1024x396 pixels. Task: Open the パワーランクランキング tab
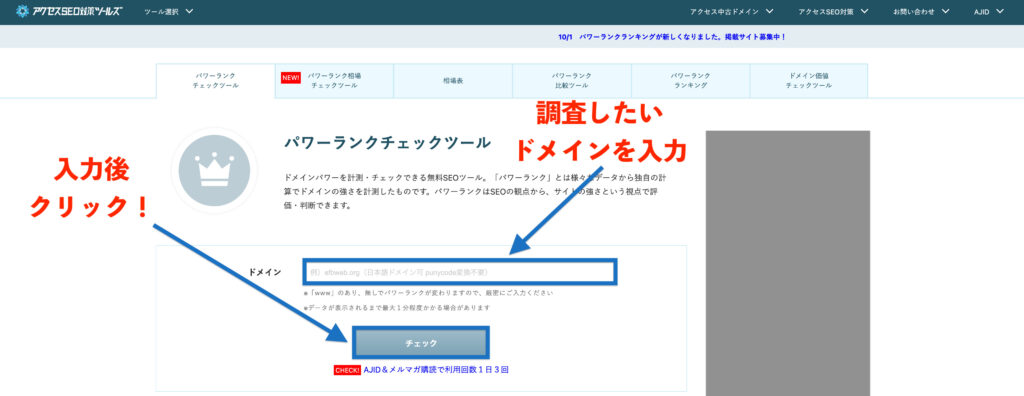690,80
